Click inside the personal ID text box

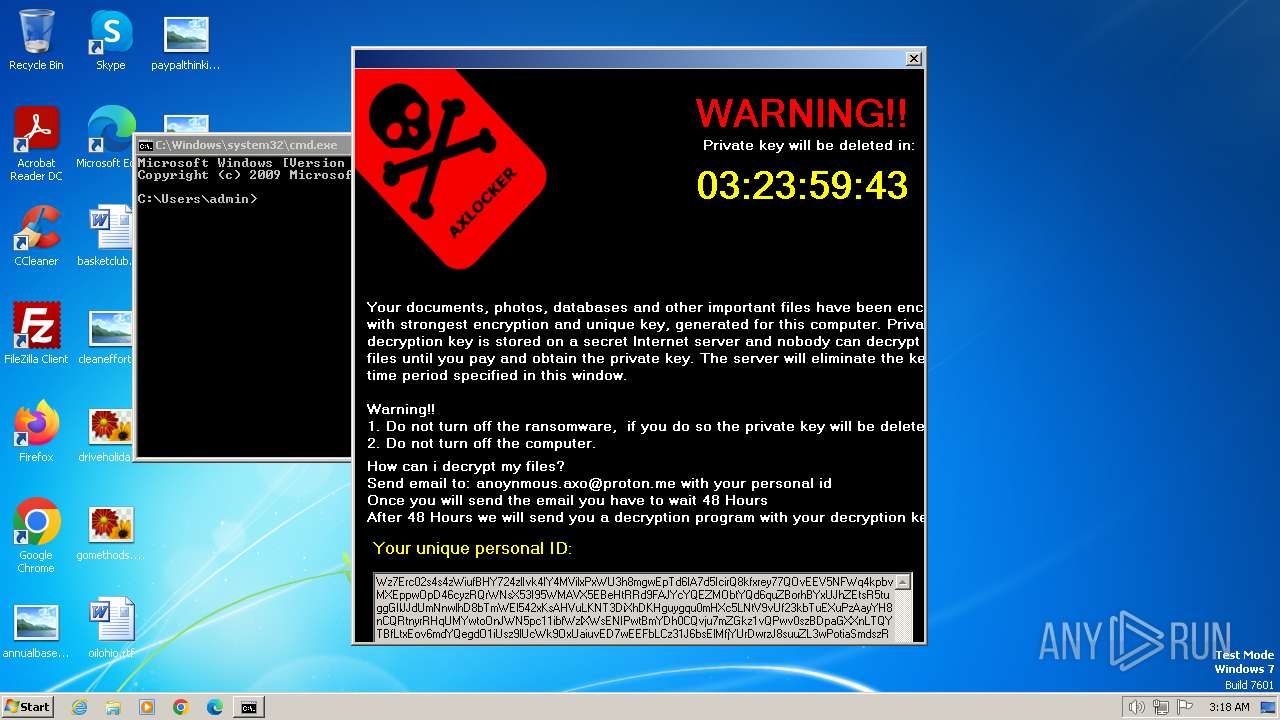pos(634,608)
